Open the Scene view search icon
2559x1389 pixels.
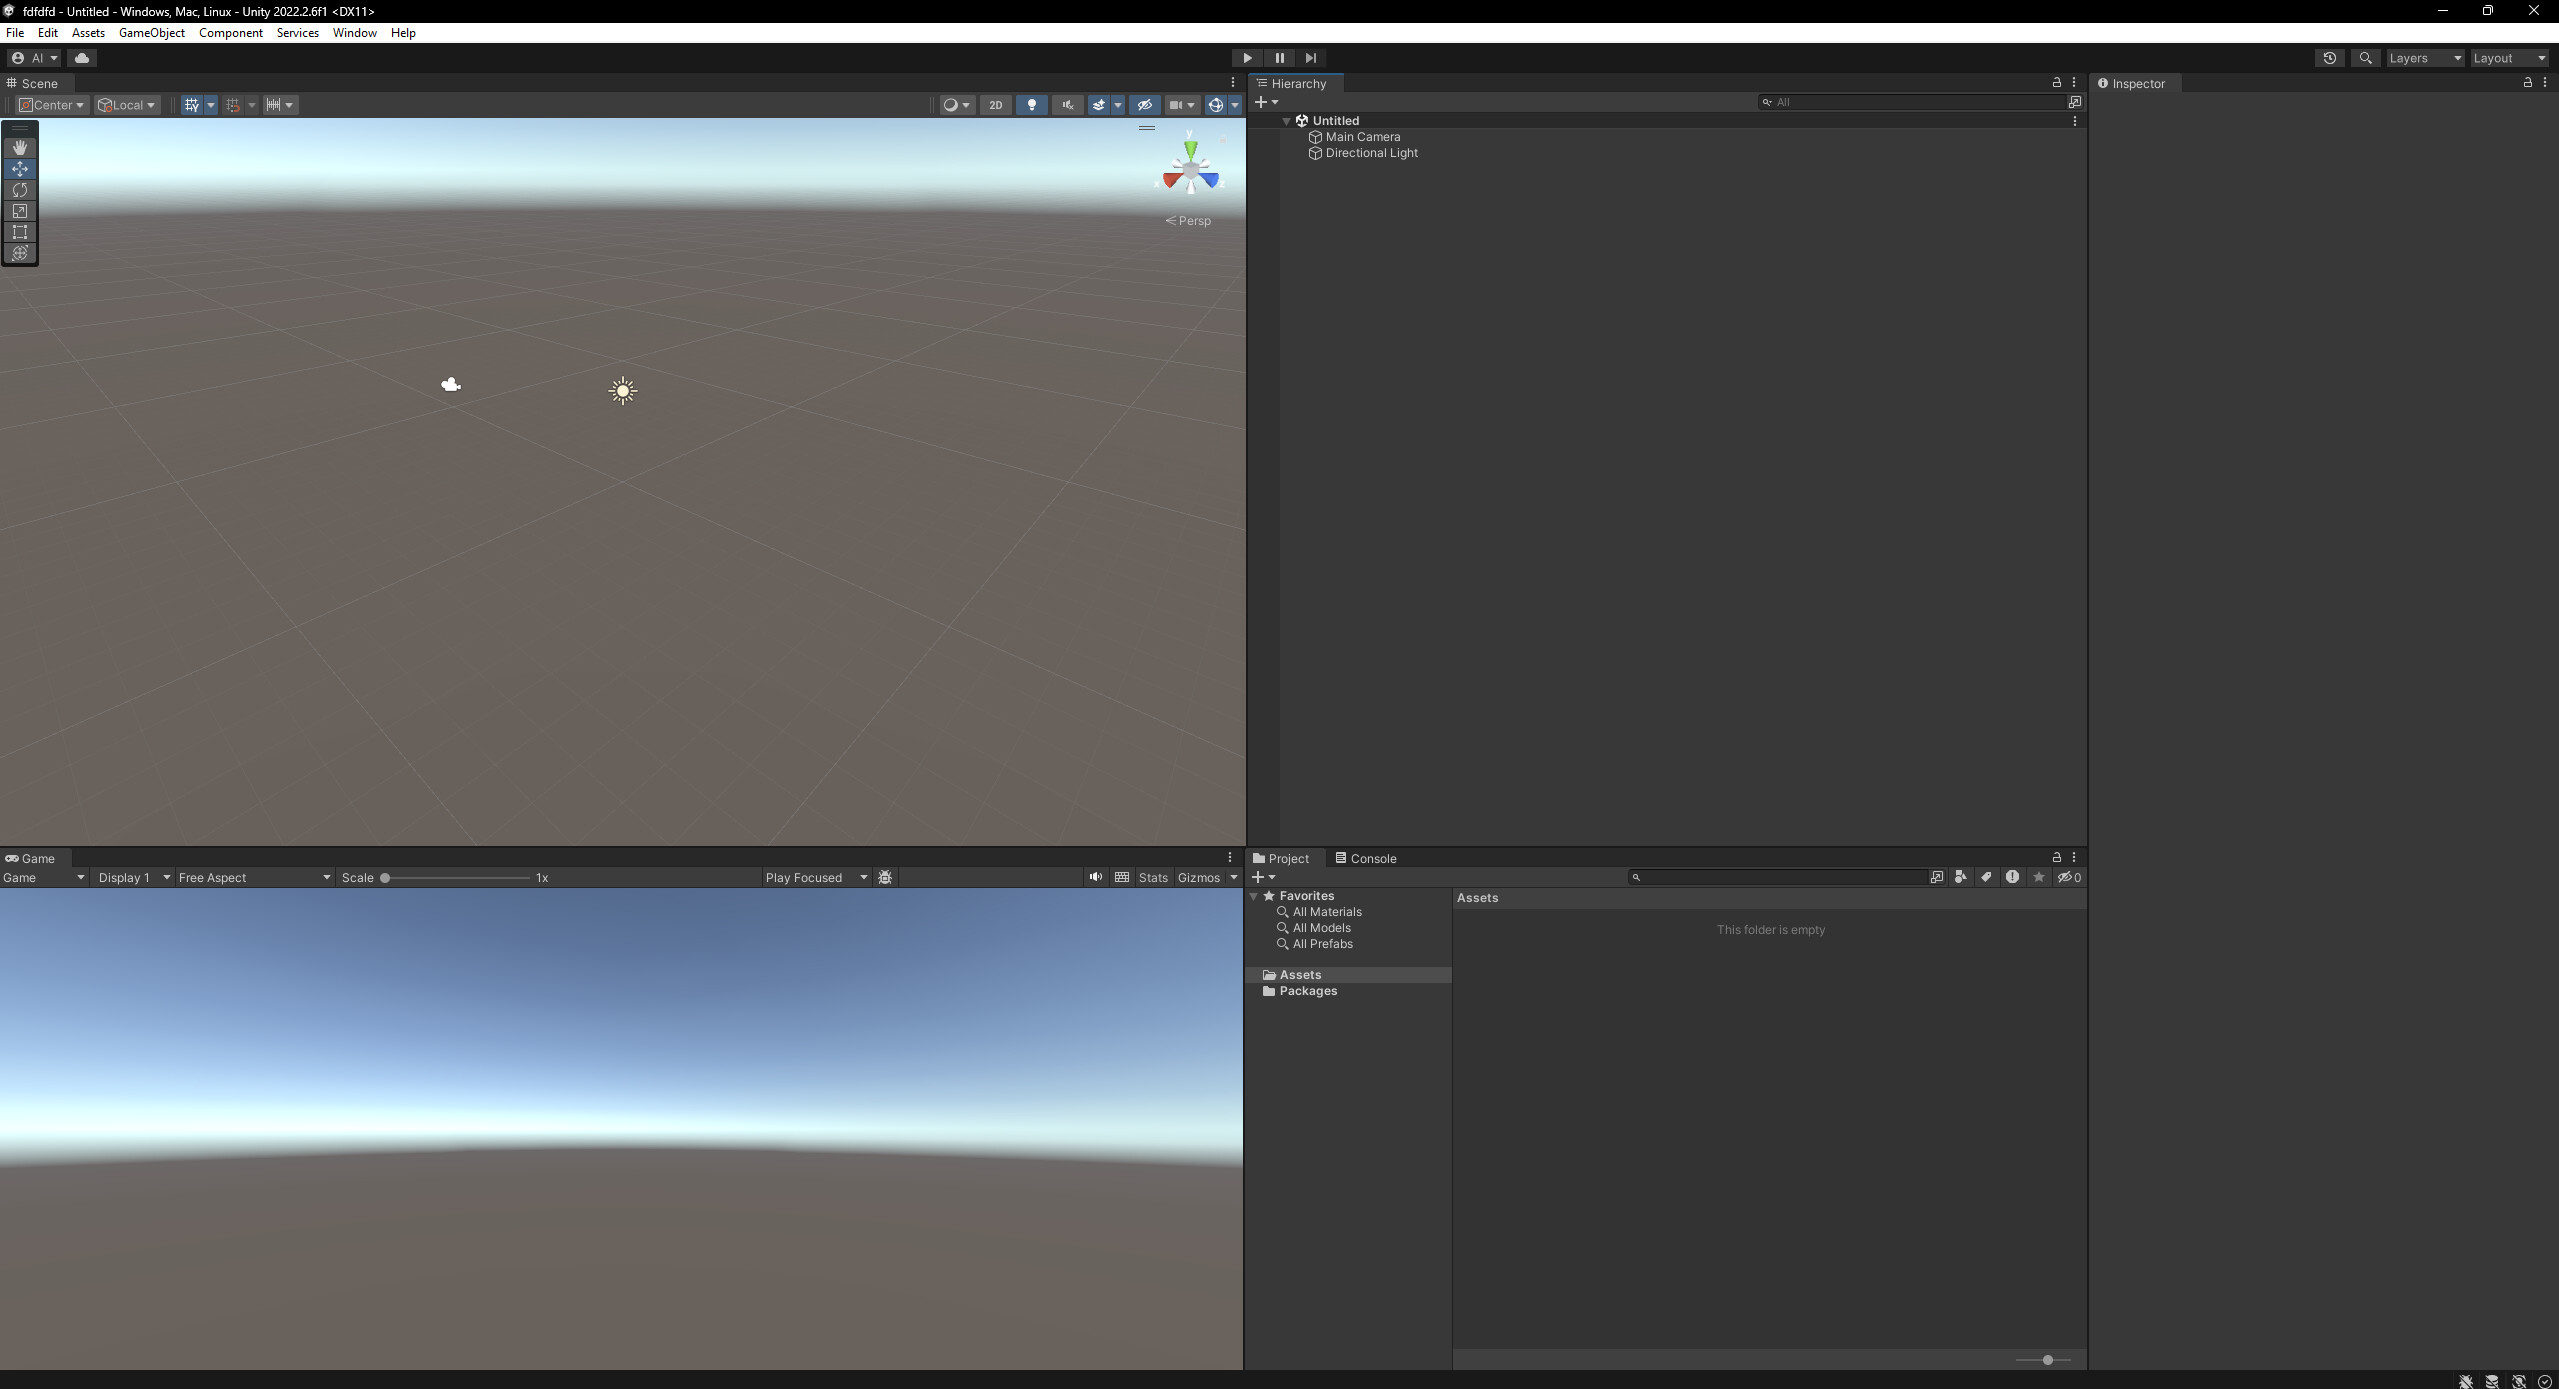(x=2366, y=58)
